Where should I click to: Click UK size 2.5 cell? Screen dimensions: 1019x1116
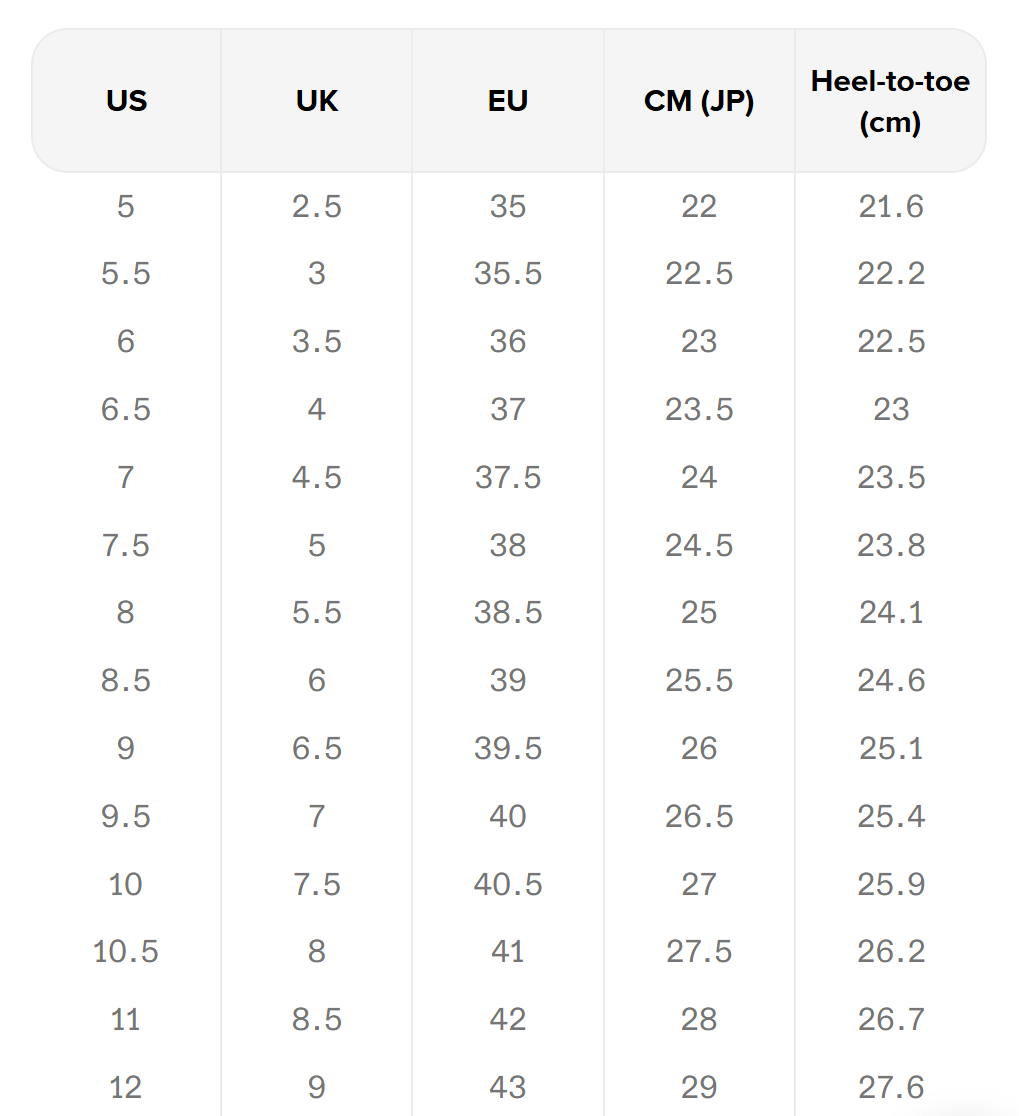tap(317, 207)
